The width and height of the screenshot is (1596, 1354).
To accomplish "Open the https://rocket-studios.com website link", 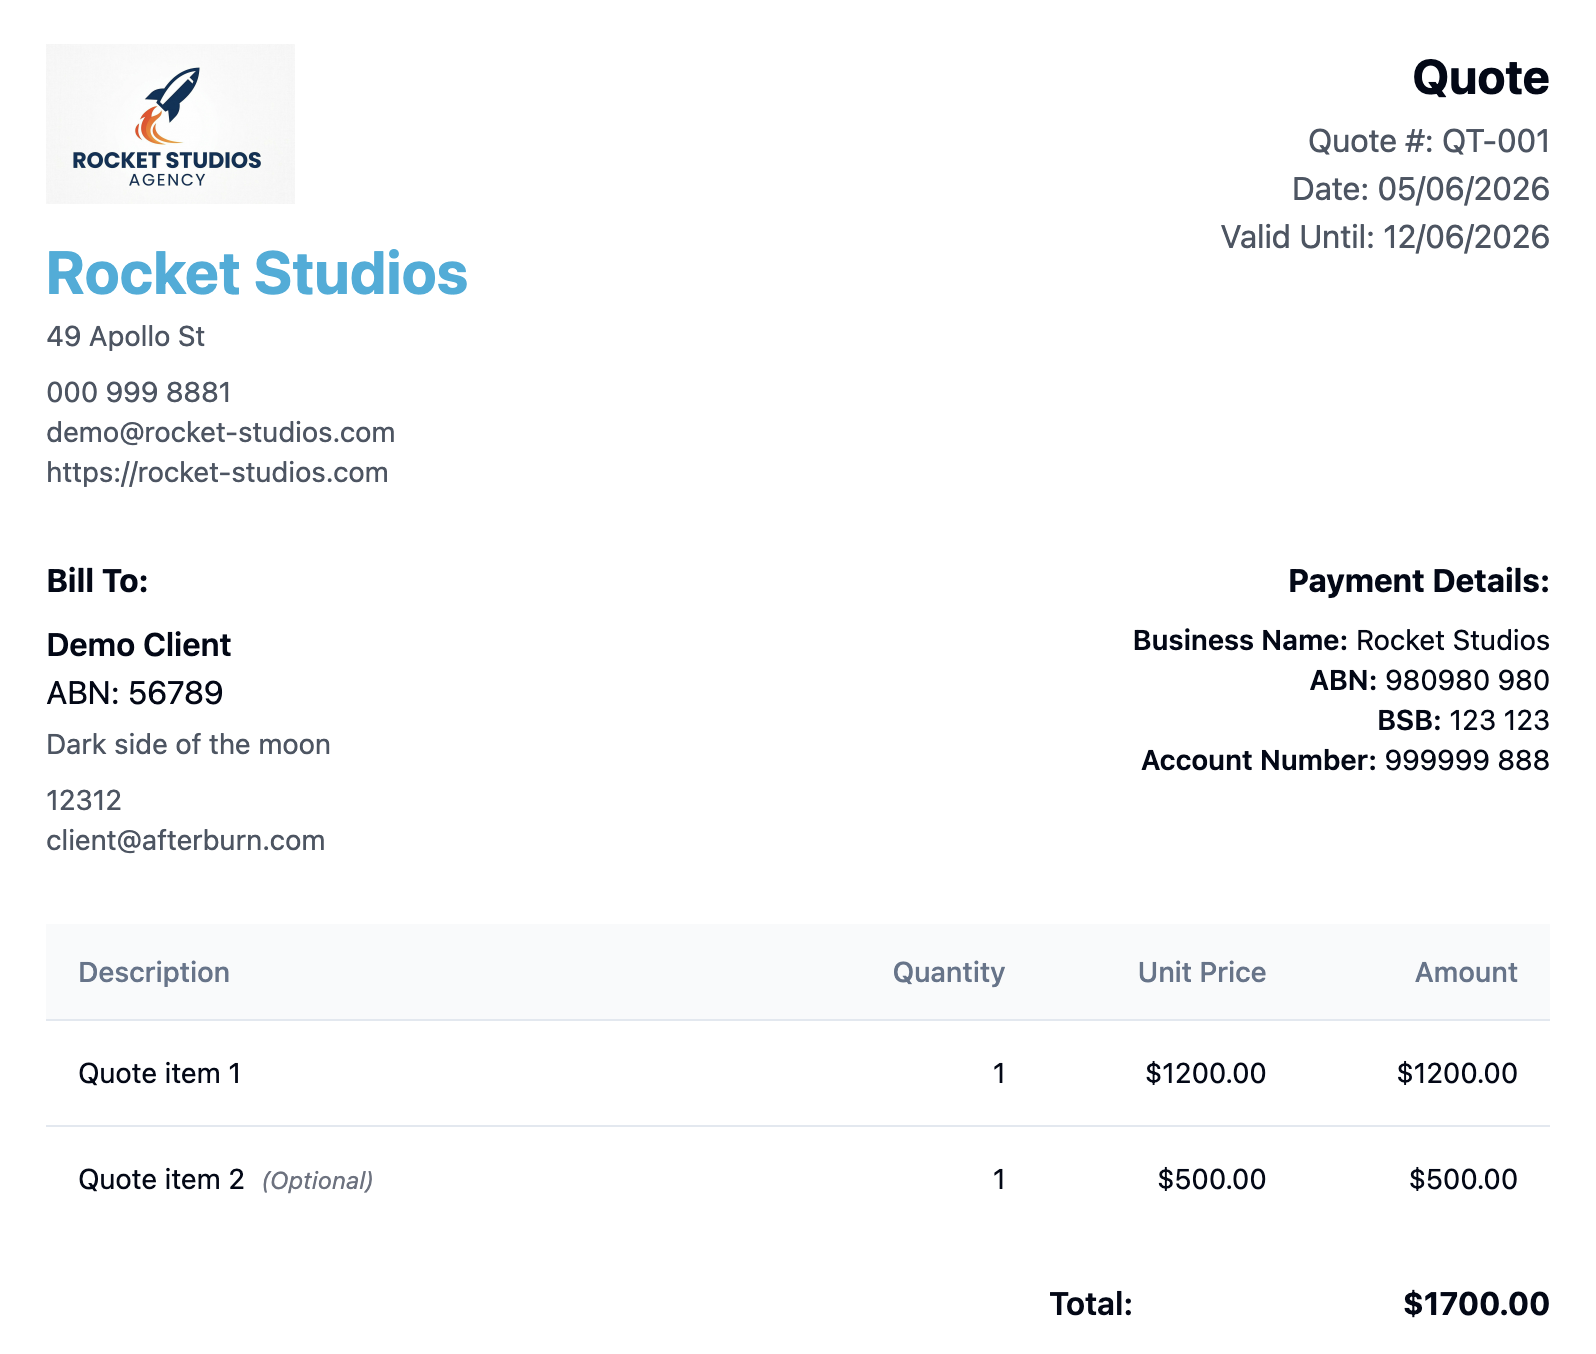I will click(217, 472).
